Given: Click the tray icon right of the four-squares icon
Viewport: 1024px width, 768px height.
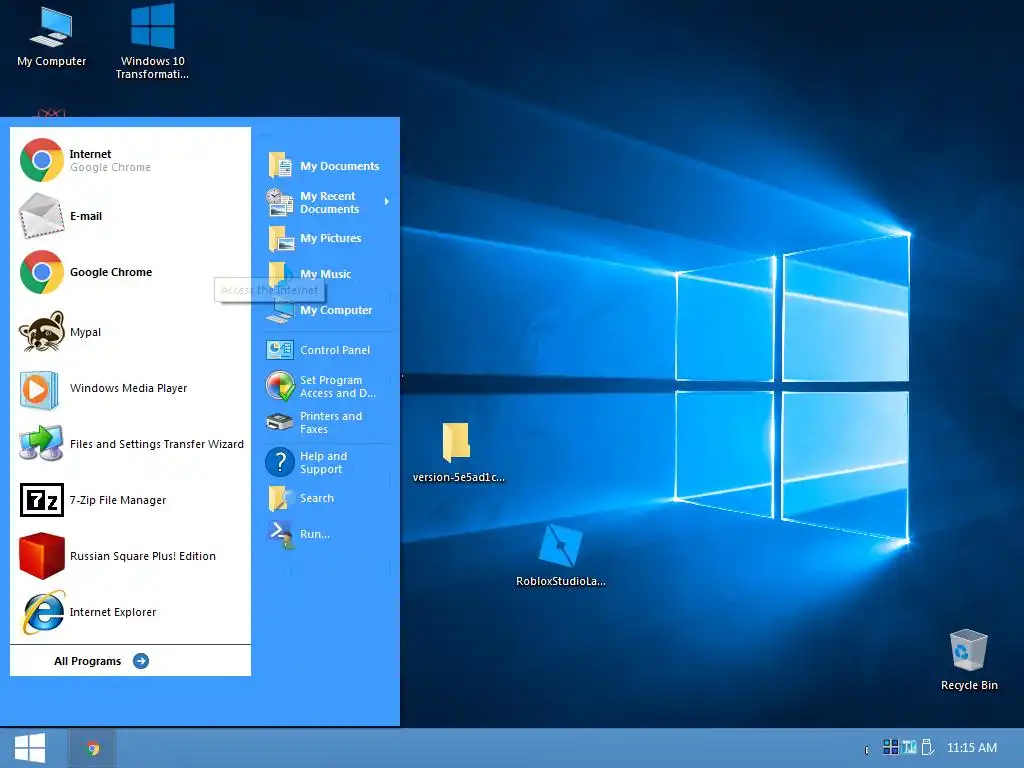Looking at the screenshot, I should click(909, 746).
